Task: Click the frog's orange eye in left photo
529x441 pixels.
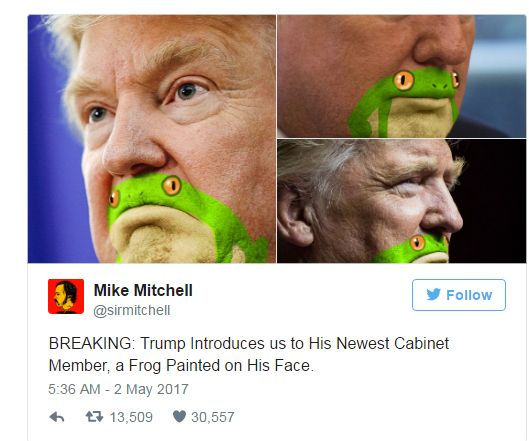Action: (x=171, y=185)
